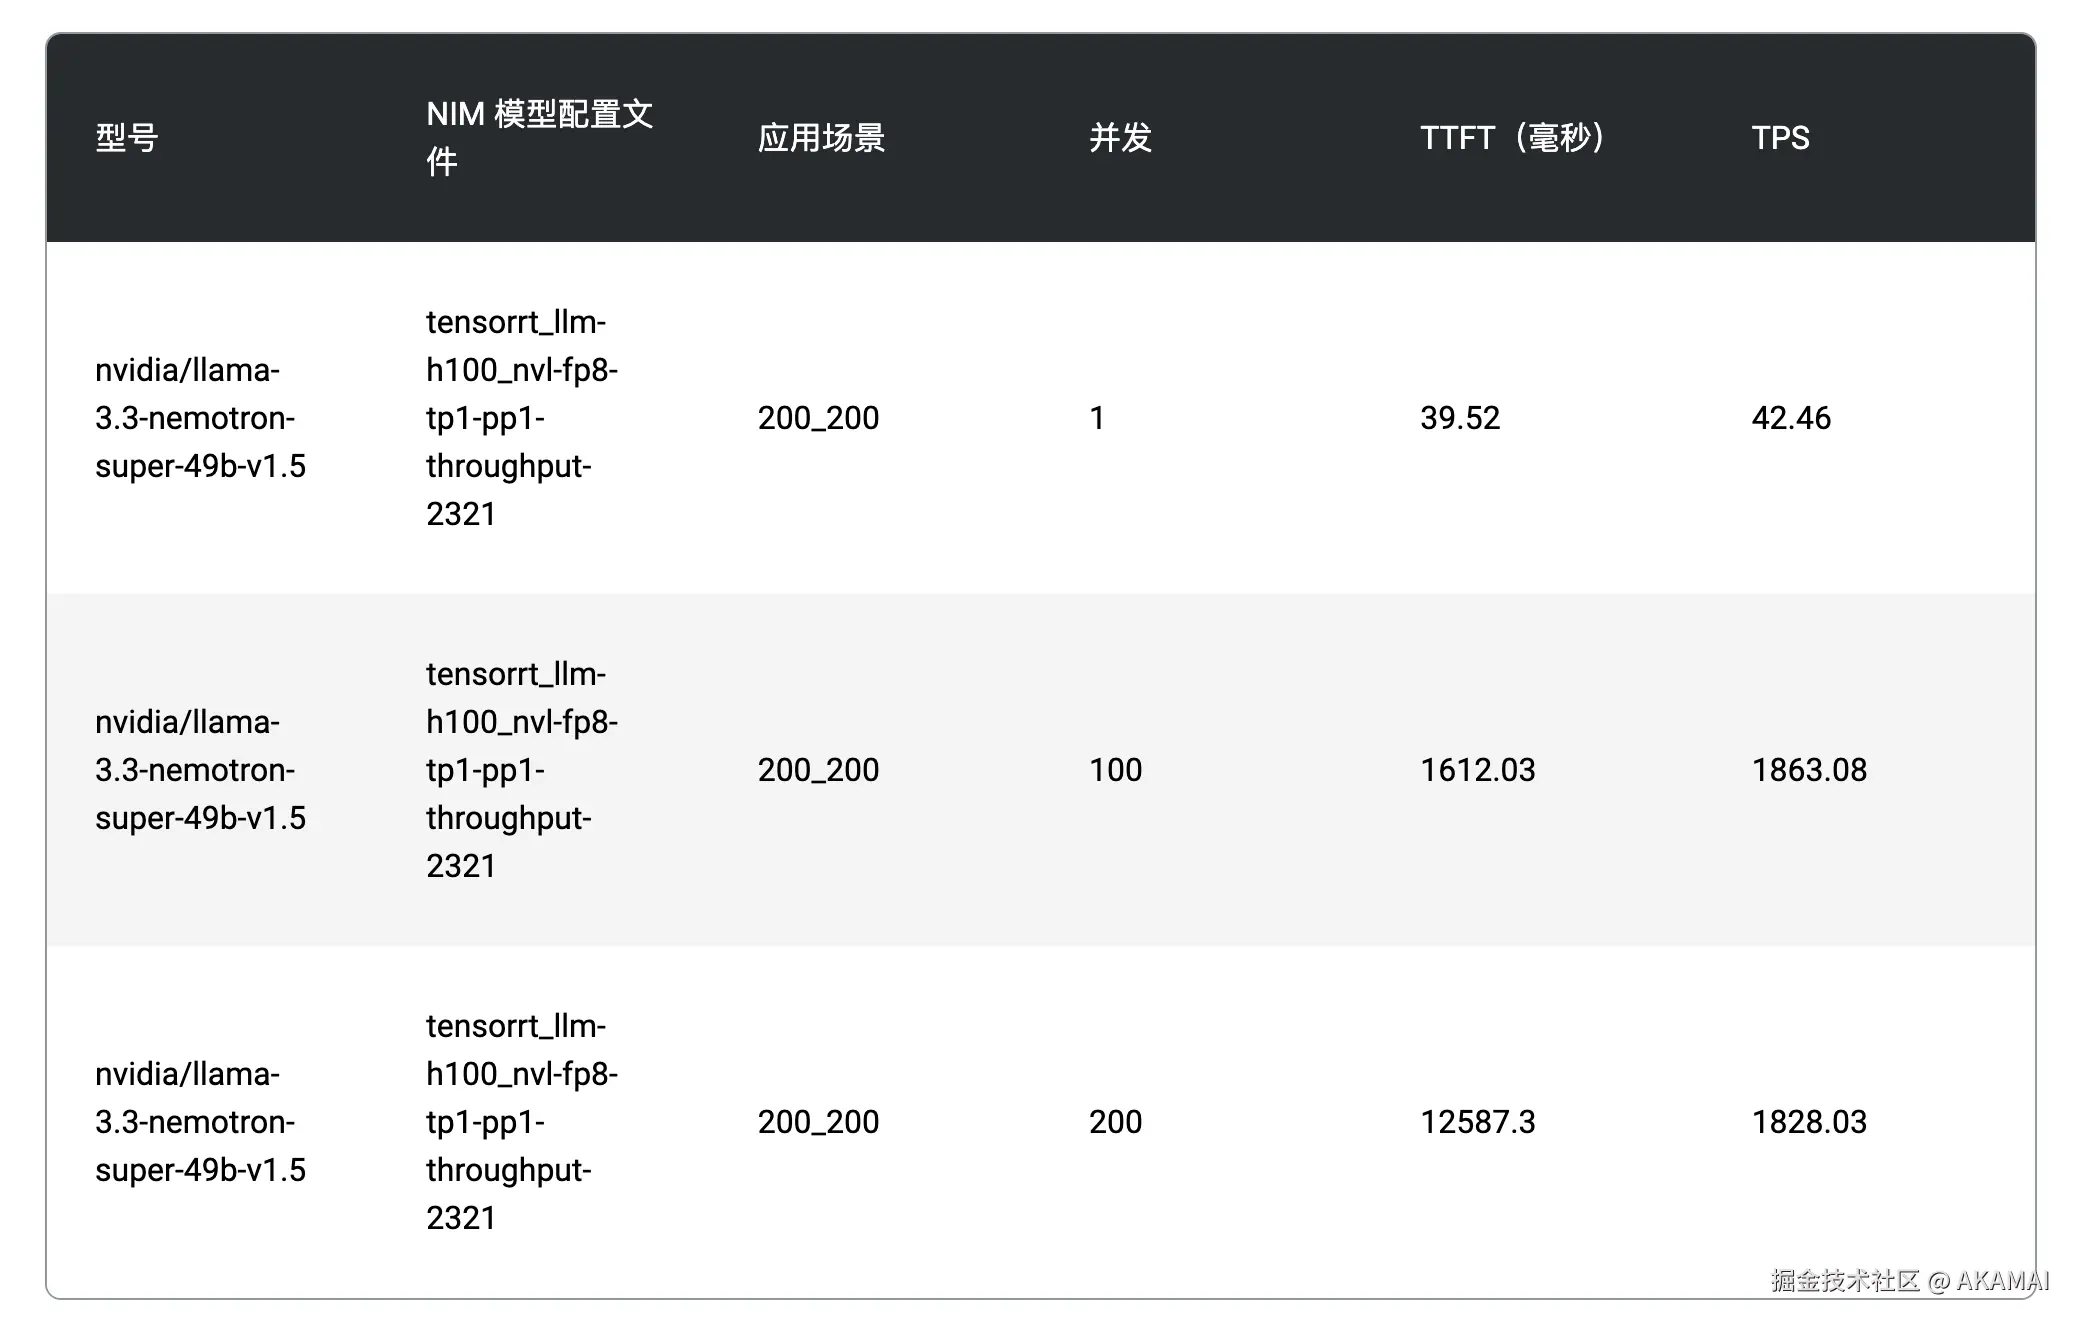Select first row model name nvidia/llama-3.3-nemotron
2084x1328 pixels.
click(200, 418)
